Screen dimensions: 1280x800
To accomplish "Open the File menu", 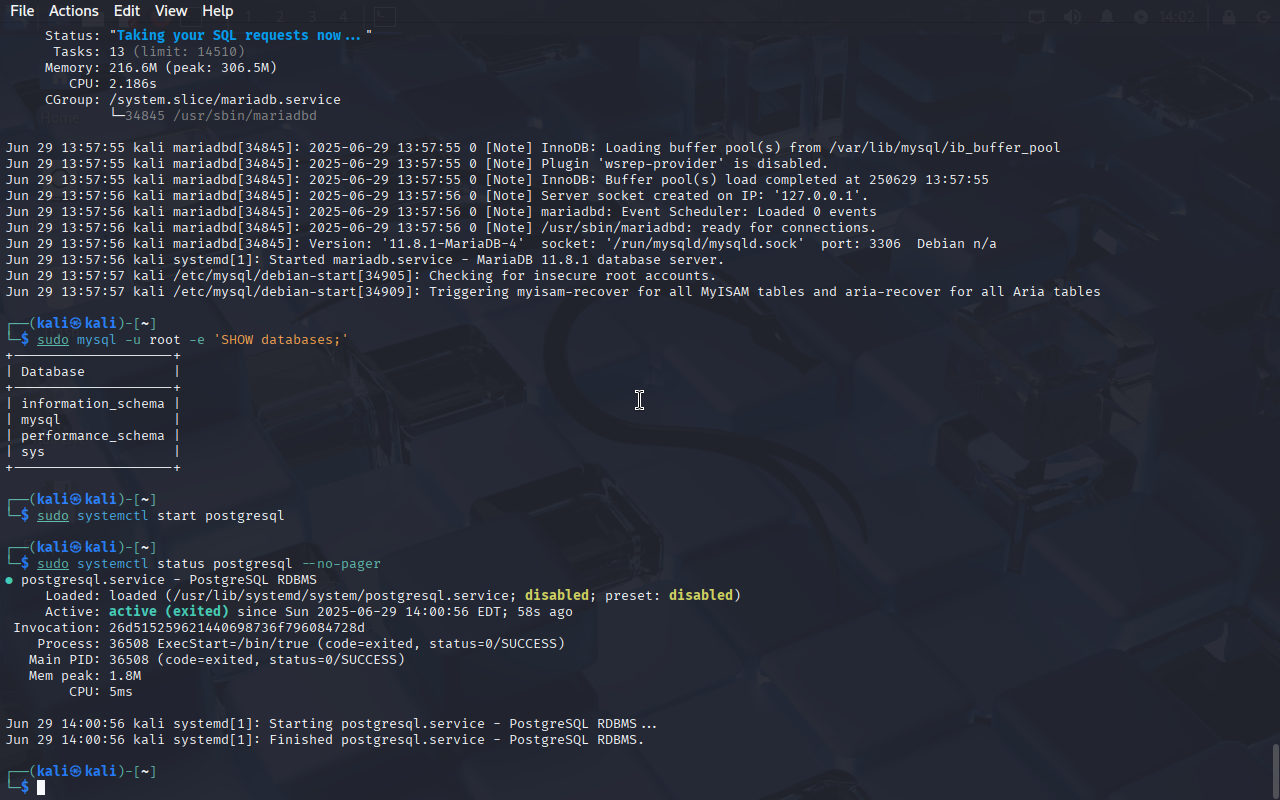I will [x=22, y=11].
